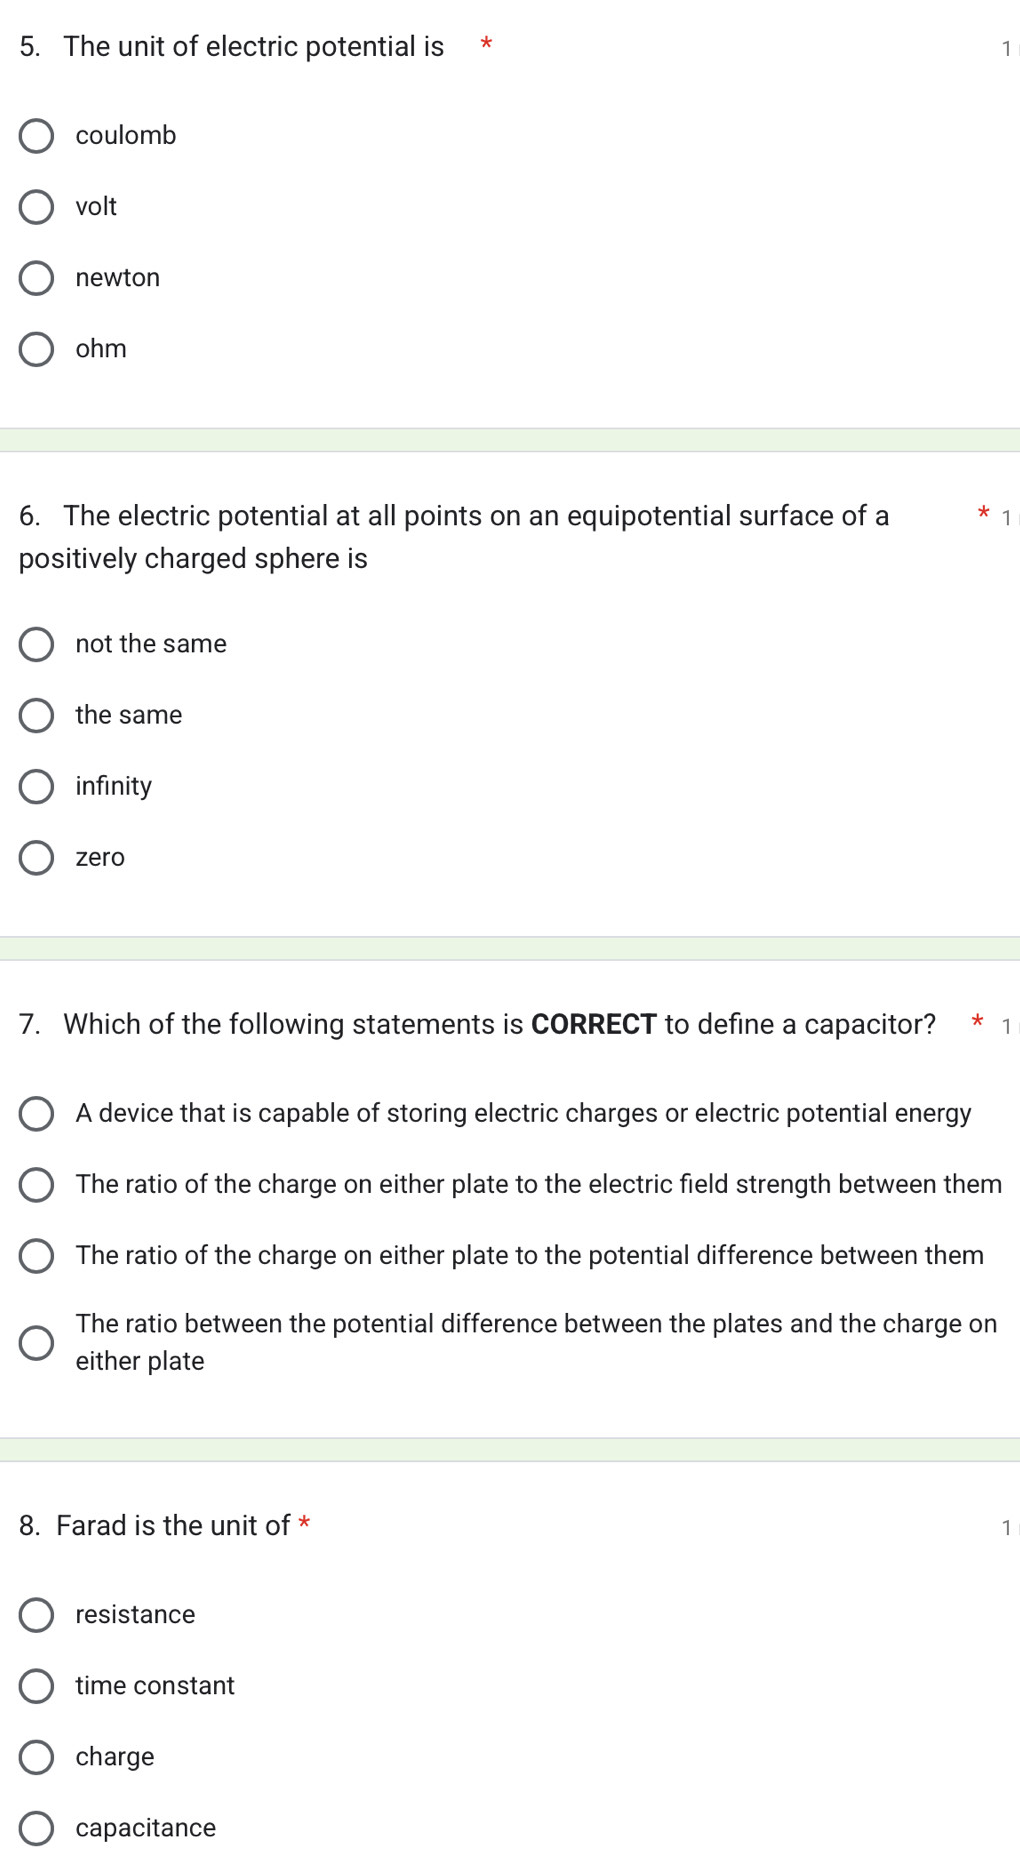Pick zero for the equipotential surface question
The height and width of the screenshot is (1867, 1020).
tap(37, 857)
